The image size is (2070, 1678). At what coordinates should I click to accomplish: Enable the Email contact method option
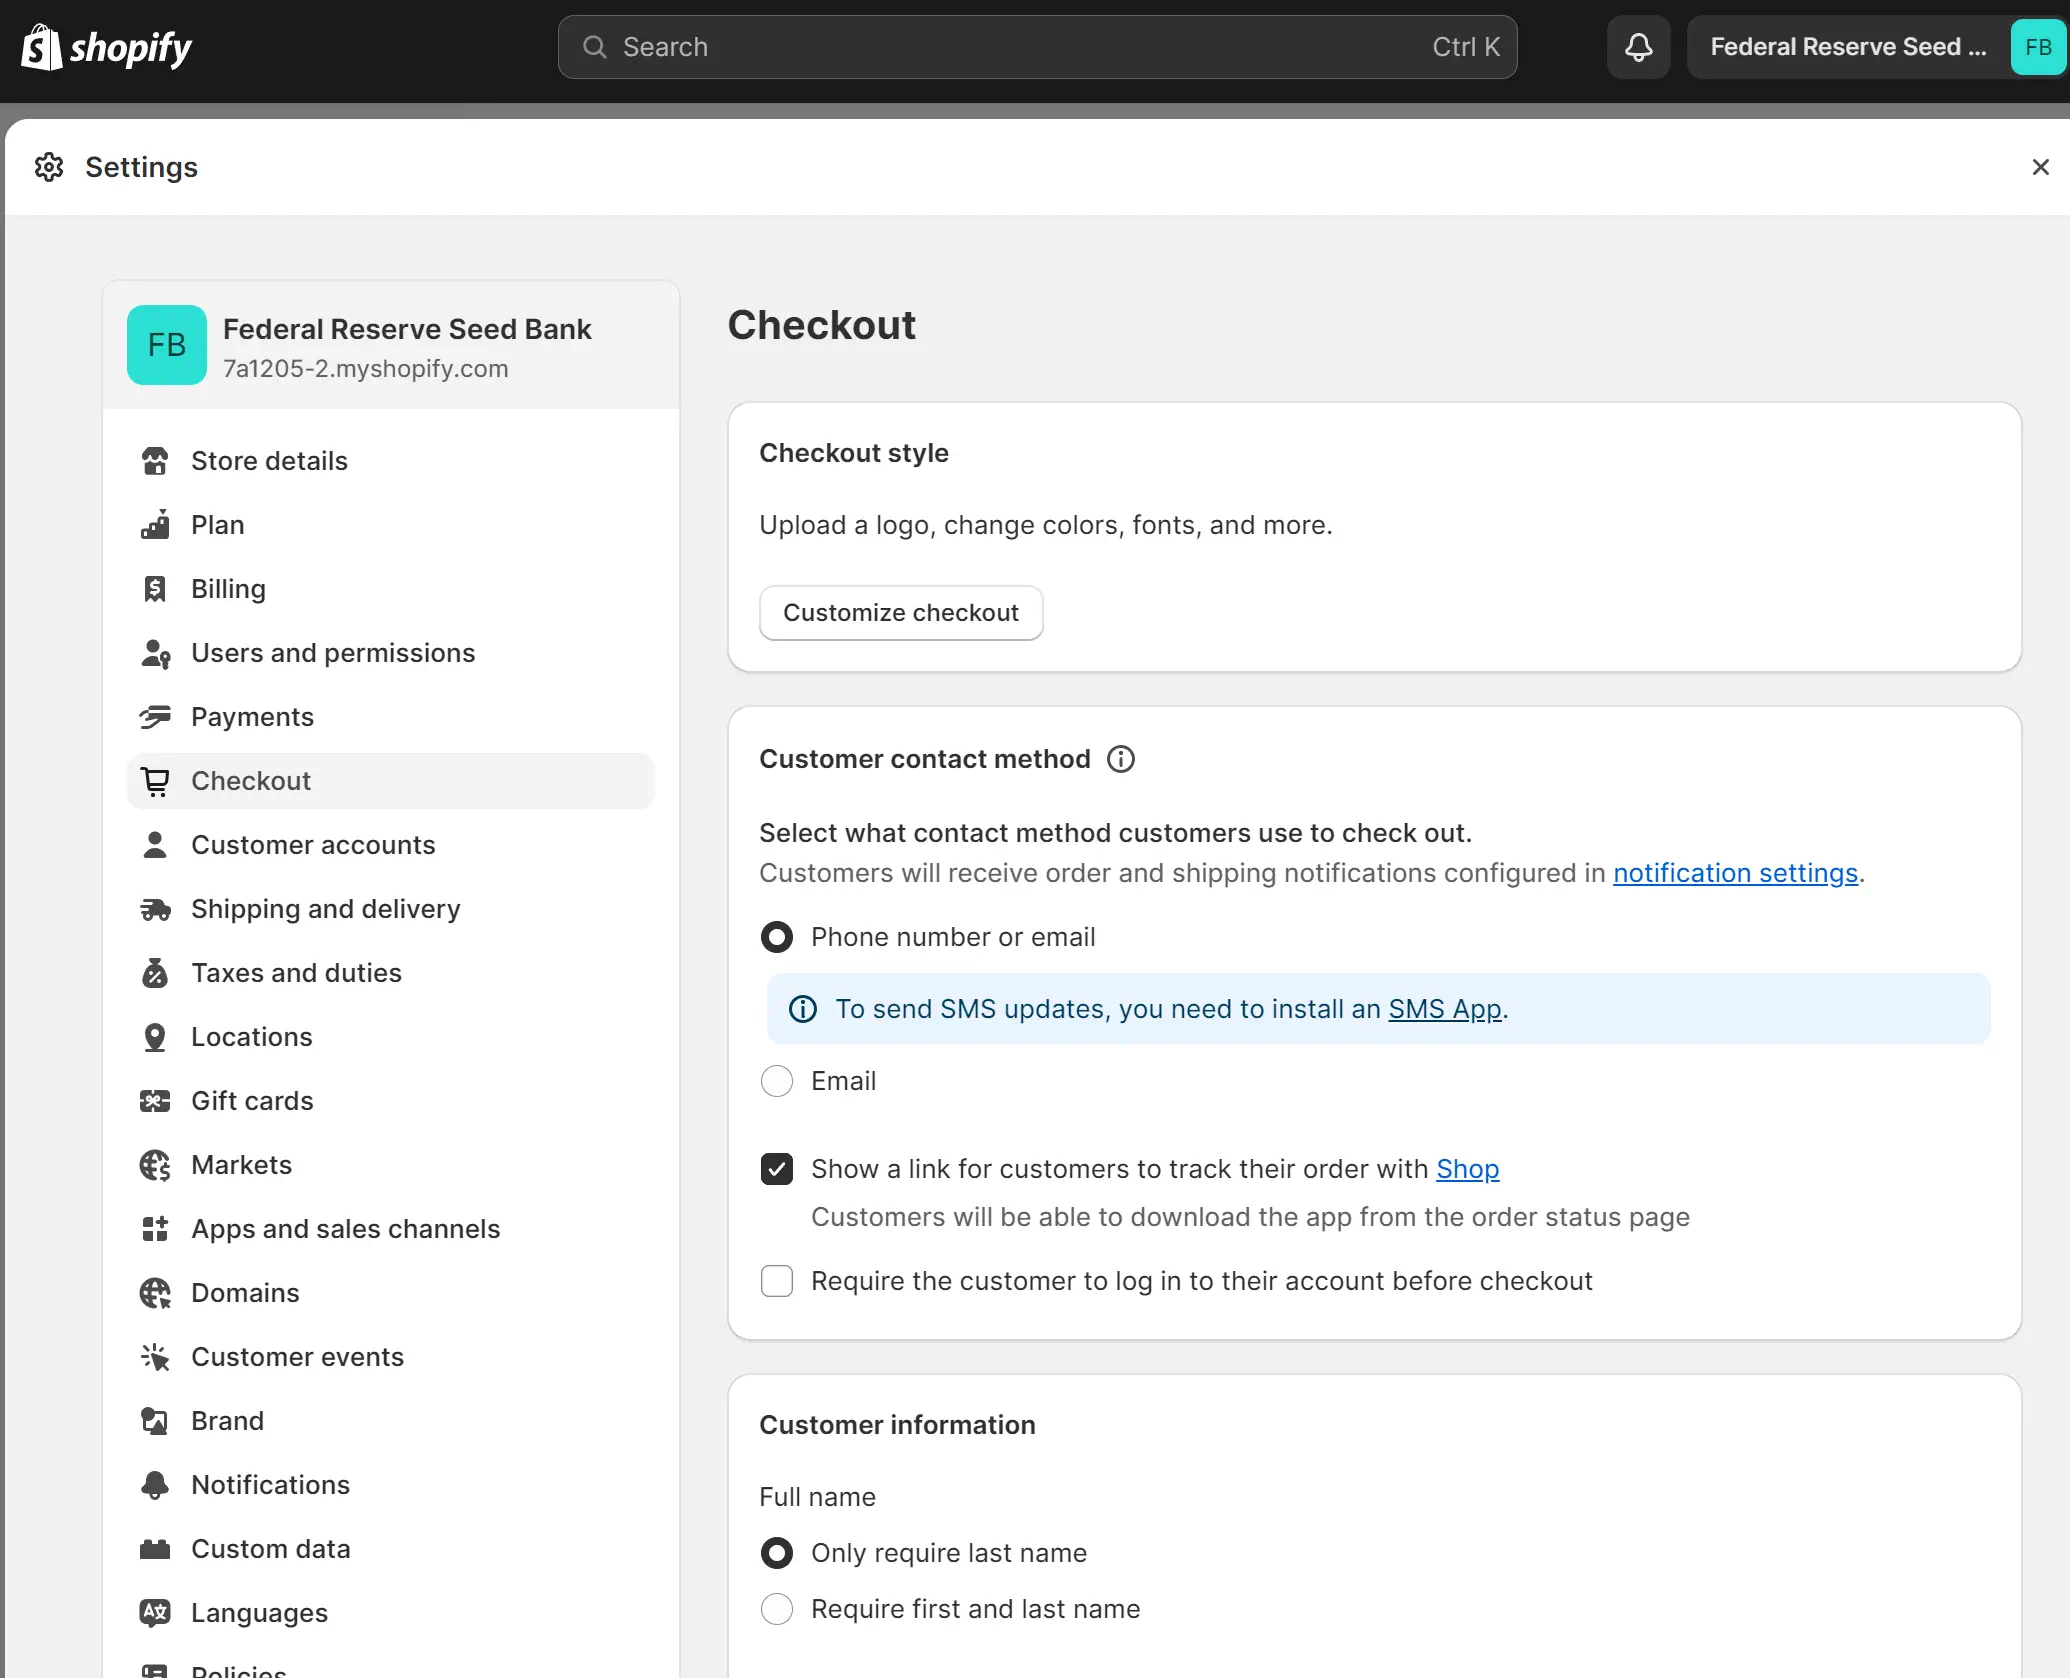(777, 1081)
